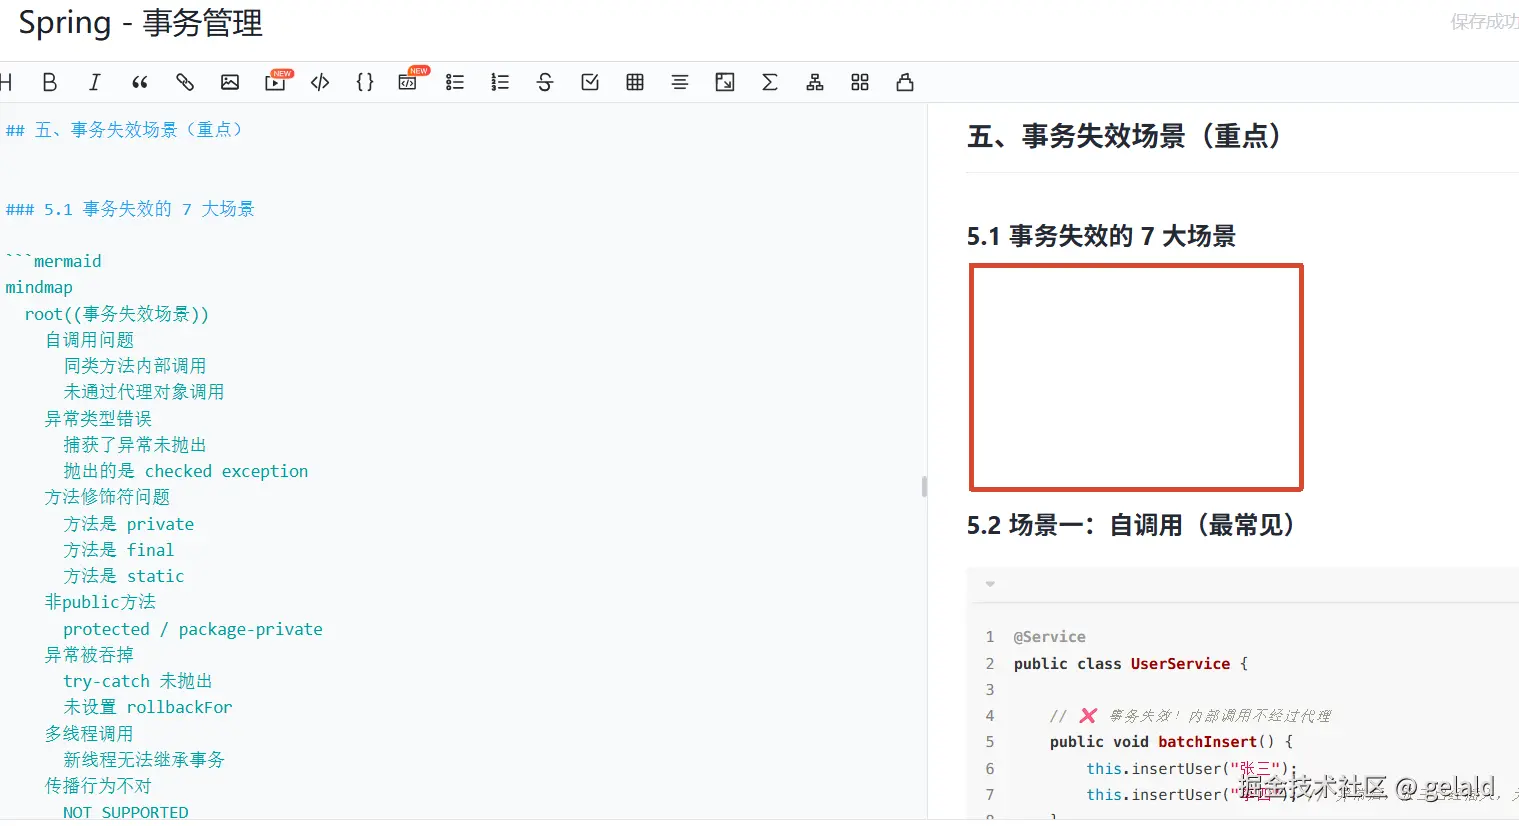Screen dimensions: 1519x826
Task: Click the inline code braces icon
Action: coord(365,82)
